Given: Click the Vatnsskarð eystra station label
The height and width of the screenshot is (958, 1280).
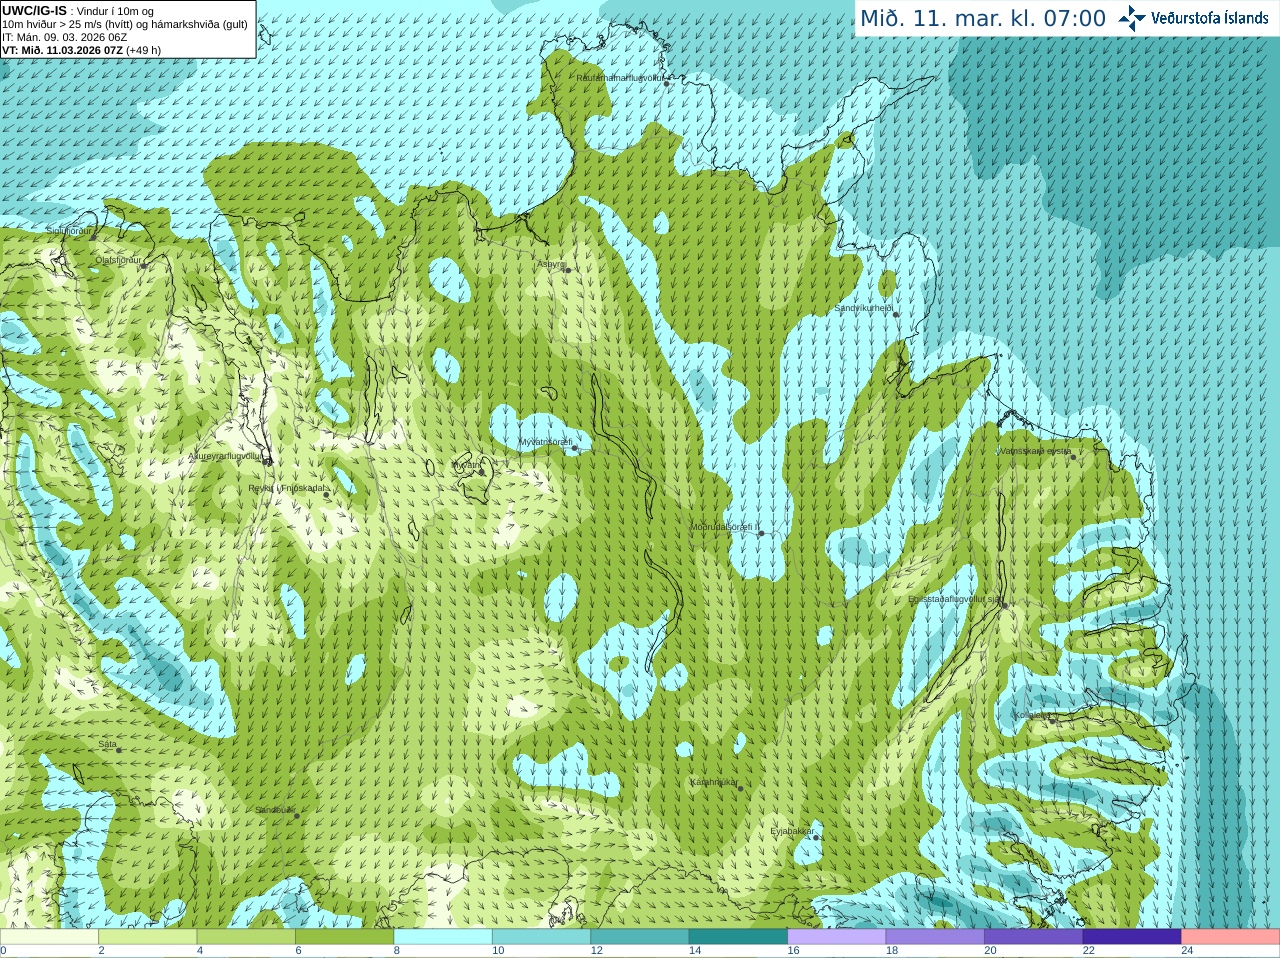Looking at the screenshot, I should [1035, 451].
